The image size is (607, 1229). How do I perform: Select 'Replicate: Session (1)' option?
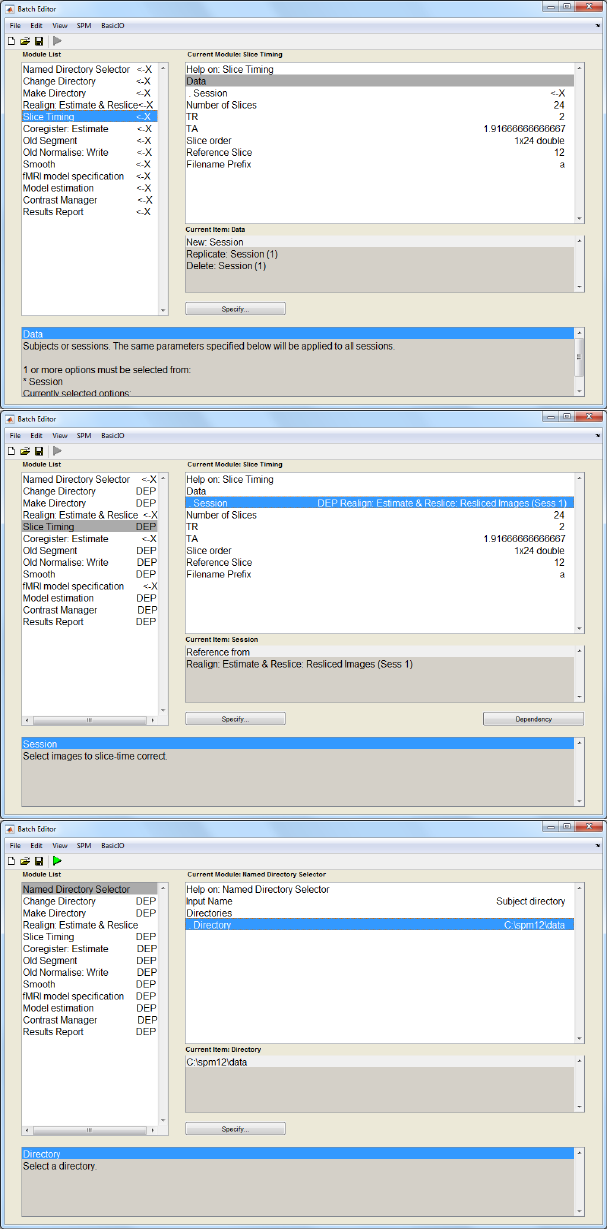tap(379, 254)
